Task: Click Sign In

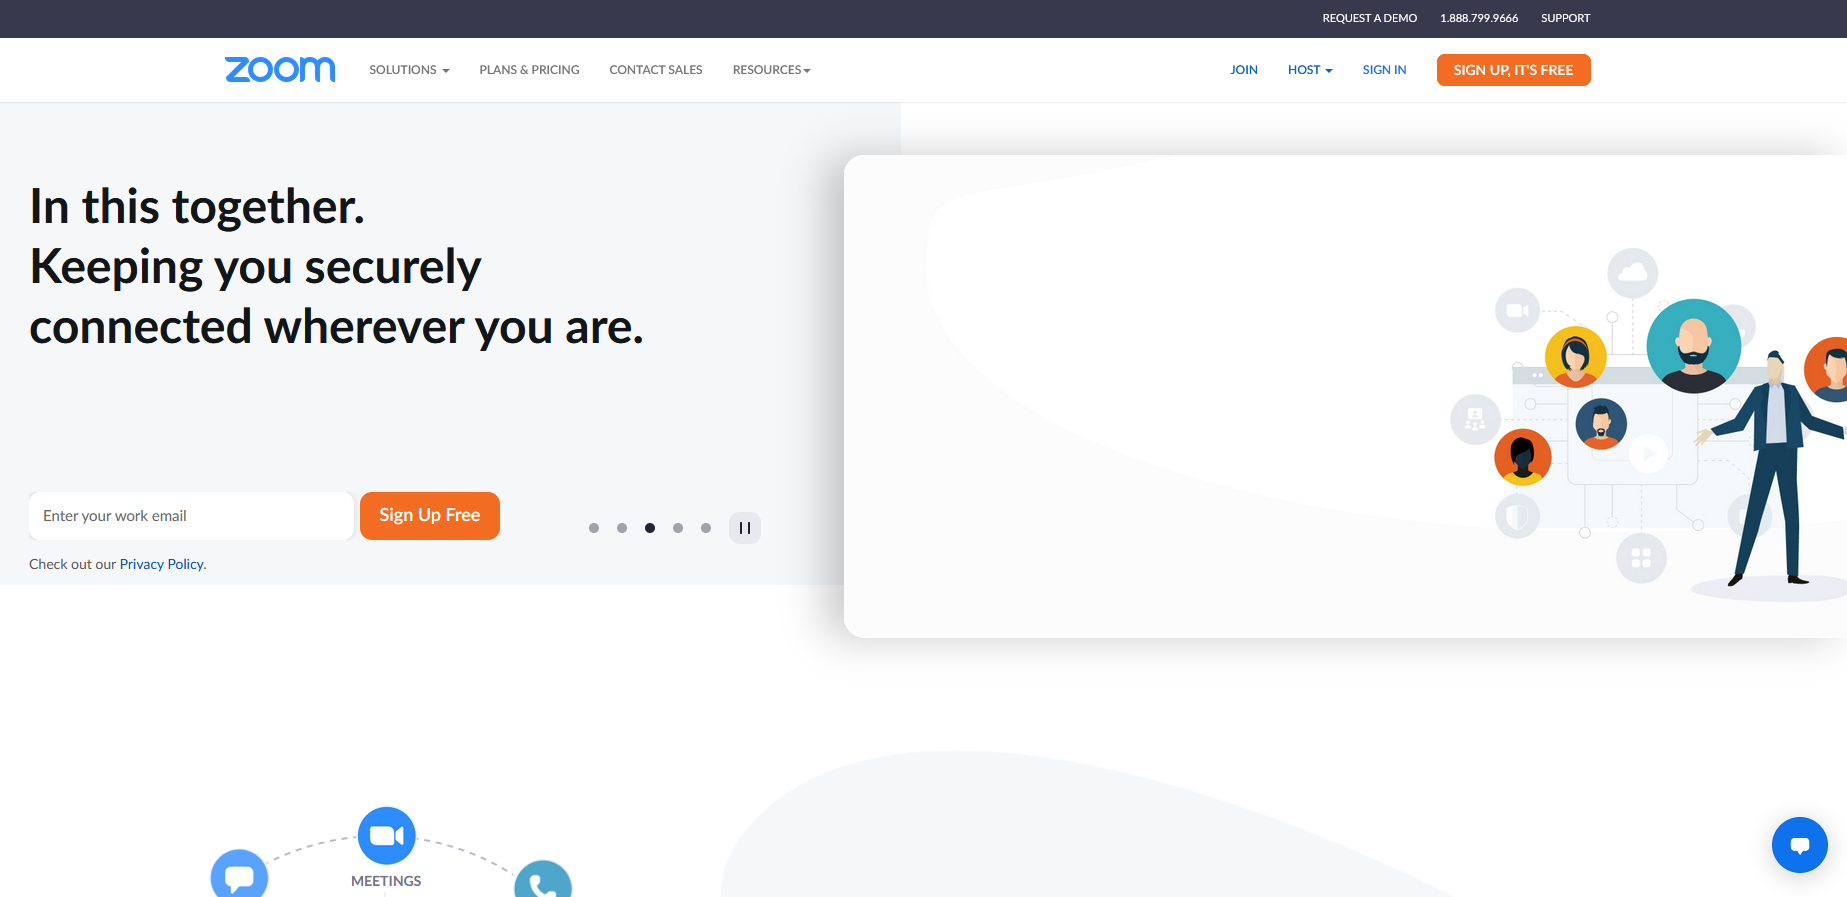Action: pyautogui.click(x=1384, y=70)
